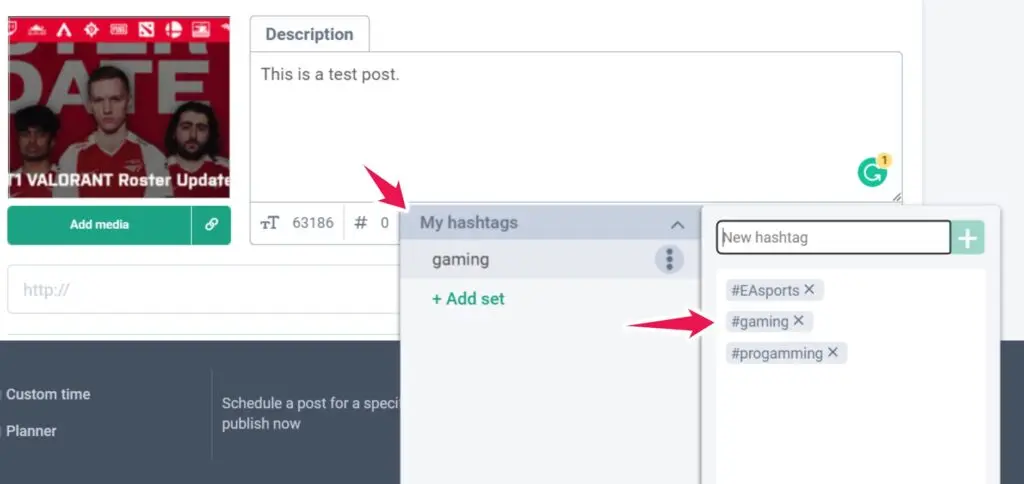The height and width of the screenshot is (484, 1024).
Task: Remove the #EAsports hashtag
Action: pos(810,290)
